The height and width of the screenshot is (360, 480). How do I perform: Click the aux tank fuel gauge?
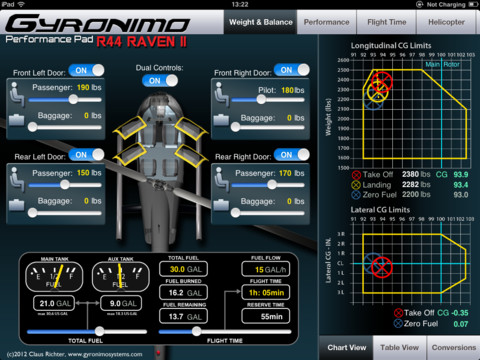tap(120, 277)
